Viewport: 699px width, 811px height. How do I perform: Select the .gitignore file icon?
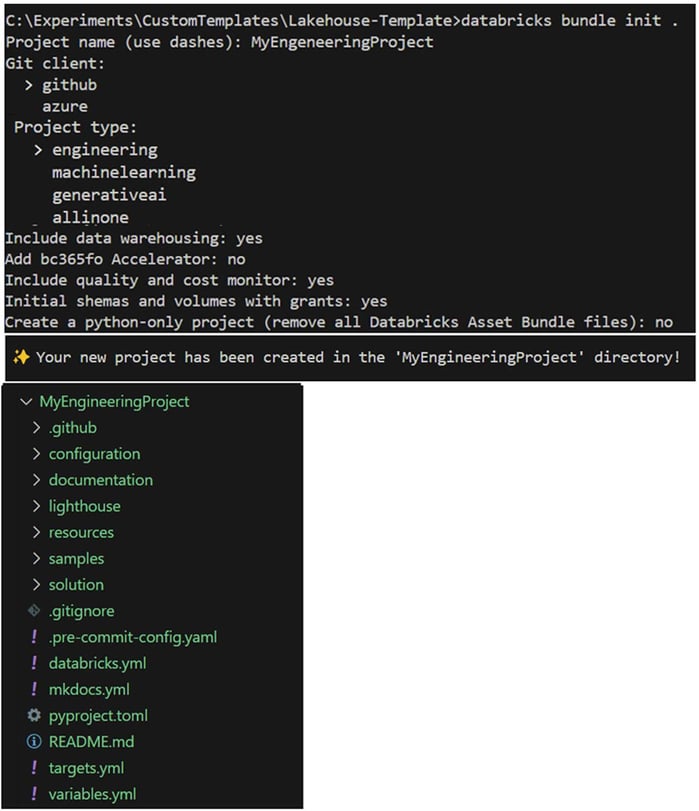coord(33,611)
